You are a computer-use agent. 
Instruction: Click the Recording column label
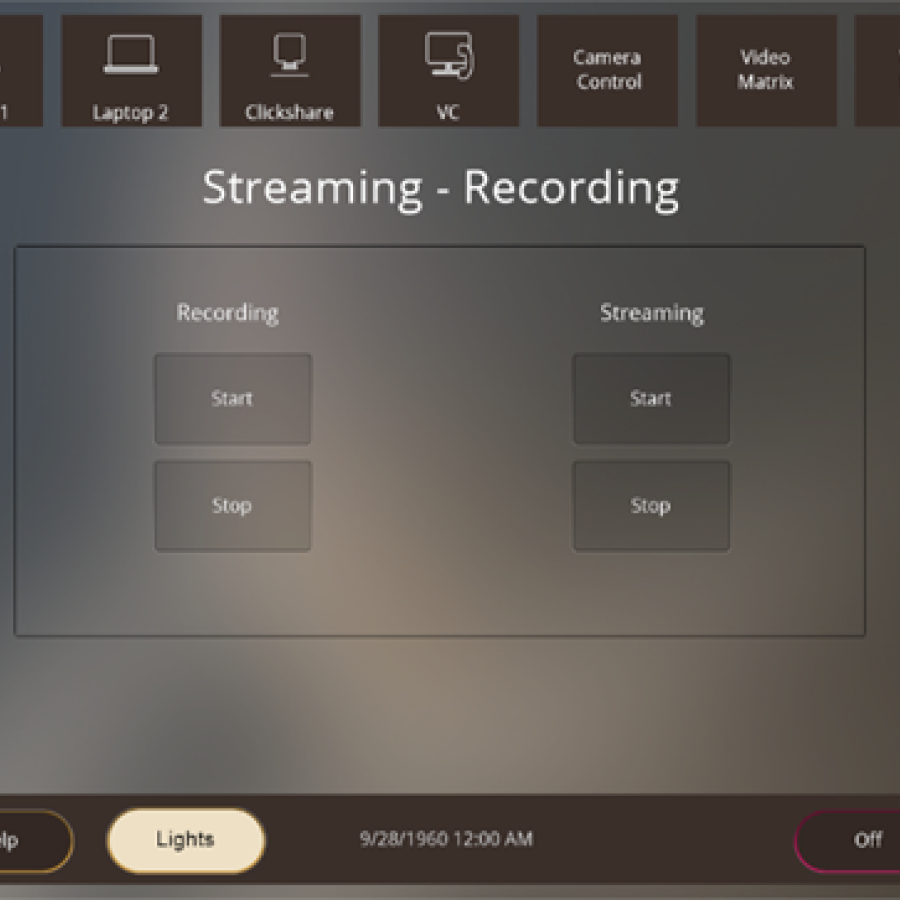[228, 313]
